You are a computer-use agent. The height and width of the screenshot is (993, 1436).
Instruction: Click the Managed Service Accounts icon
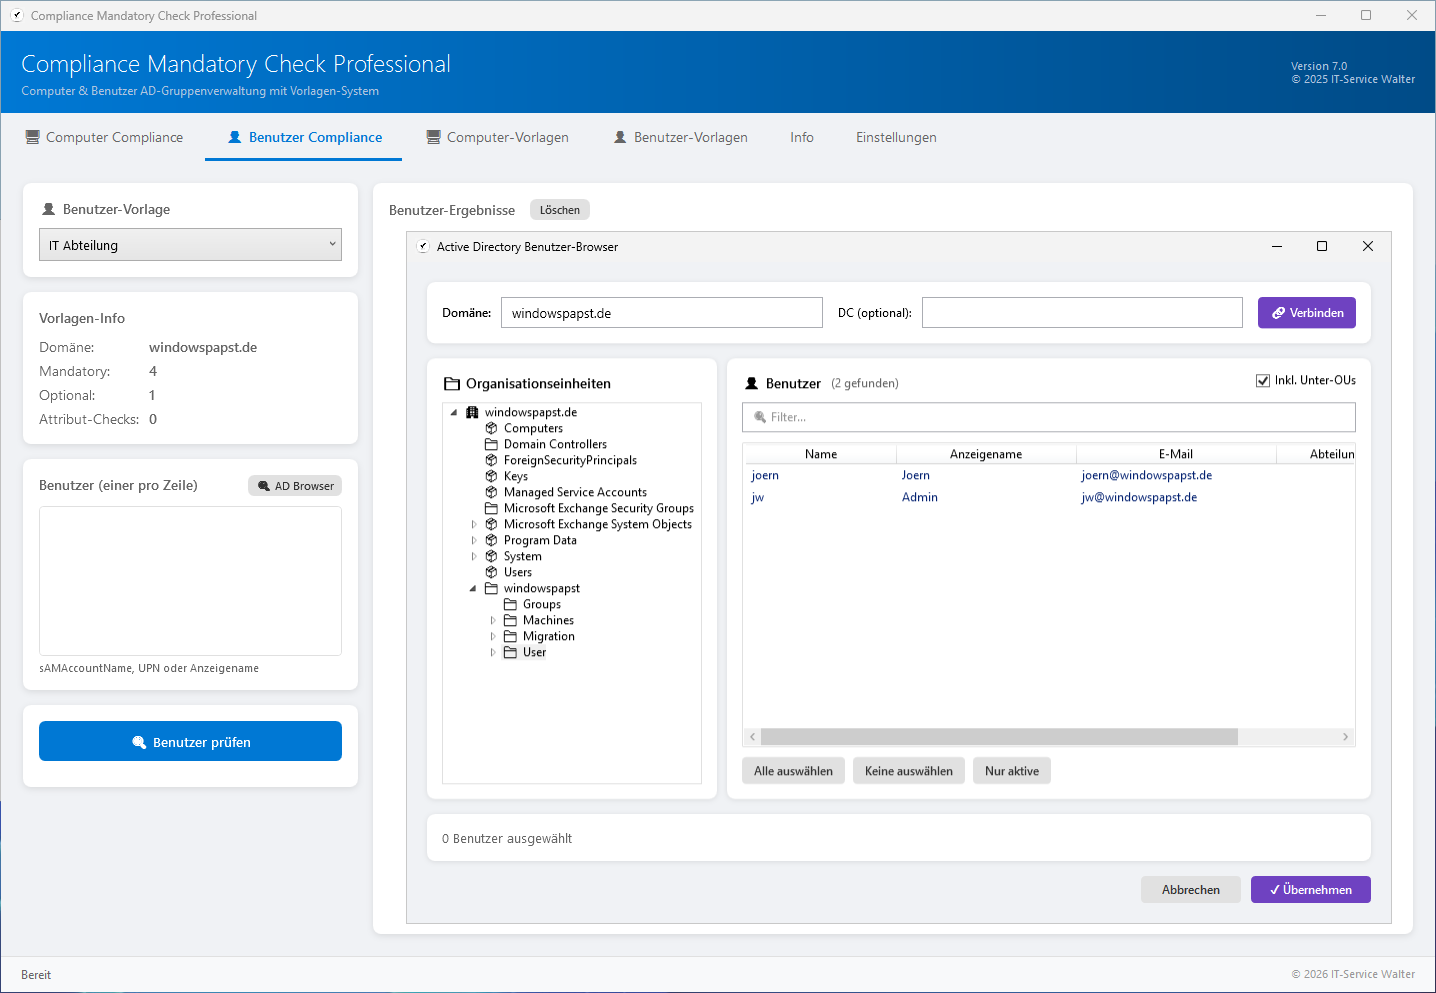491,492
